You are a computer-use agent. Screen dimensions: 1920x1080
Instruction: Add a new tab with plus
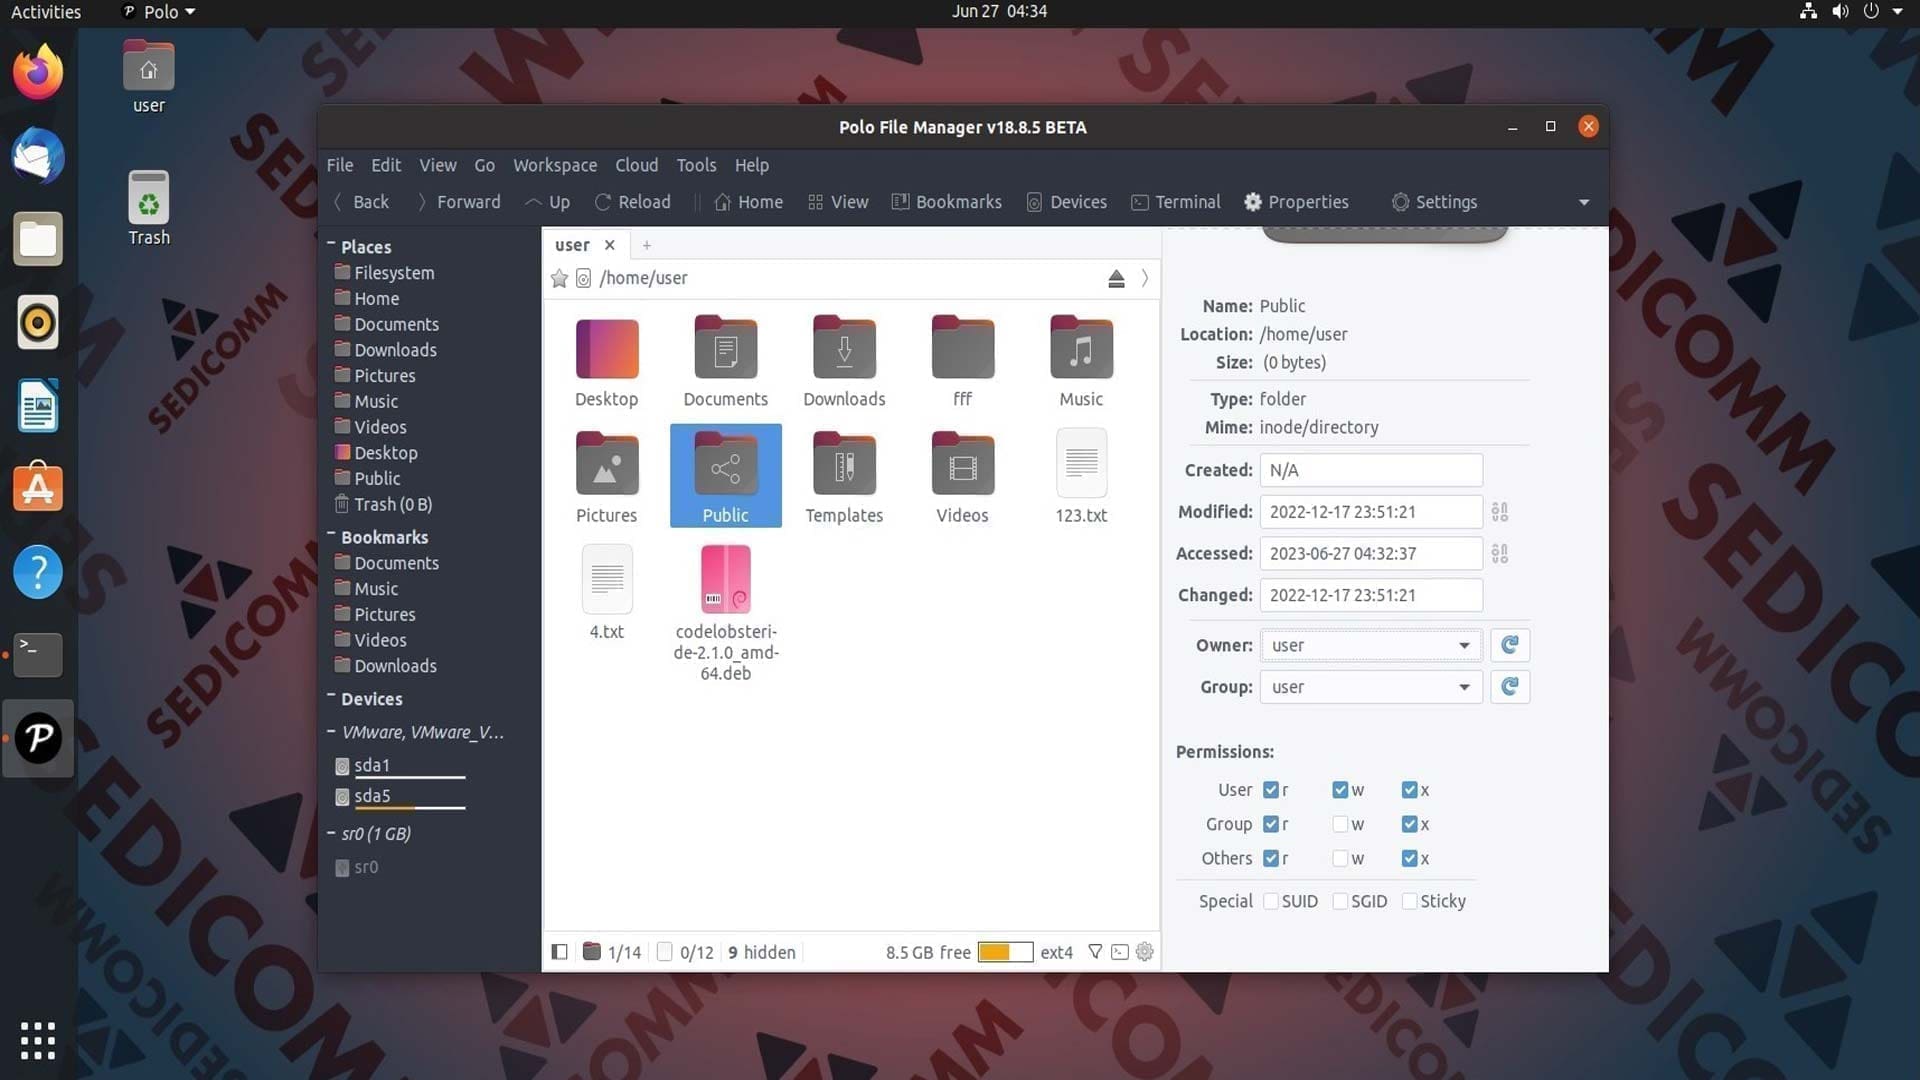coord(647,245)
